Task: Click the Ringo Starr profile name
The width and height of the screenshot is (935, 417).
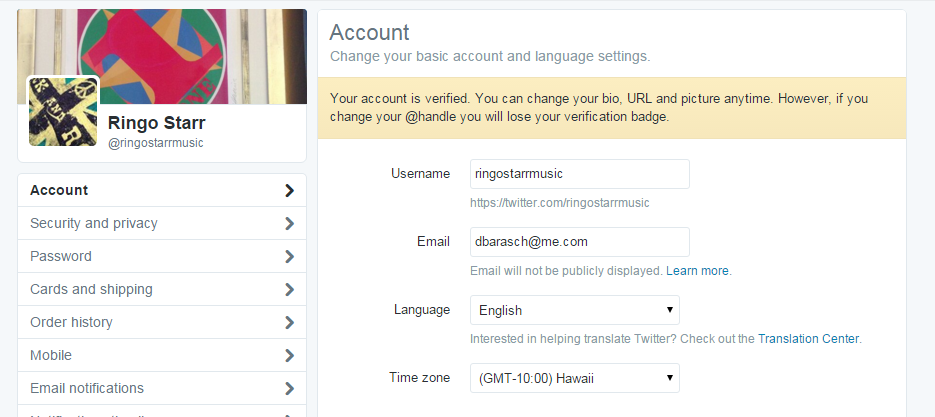Action: tap(155, 124)
